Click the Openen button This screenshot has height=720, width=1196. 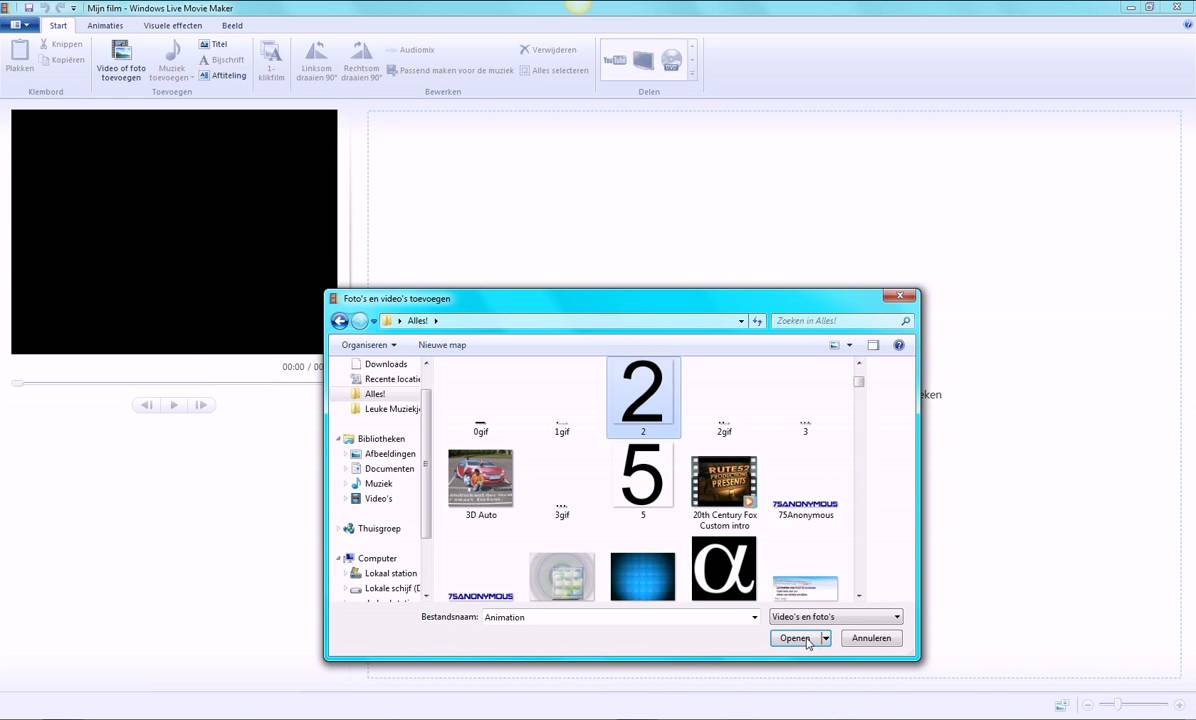(795, 638)
